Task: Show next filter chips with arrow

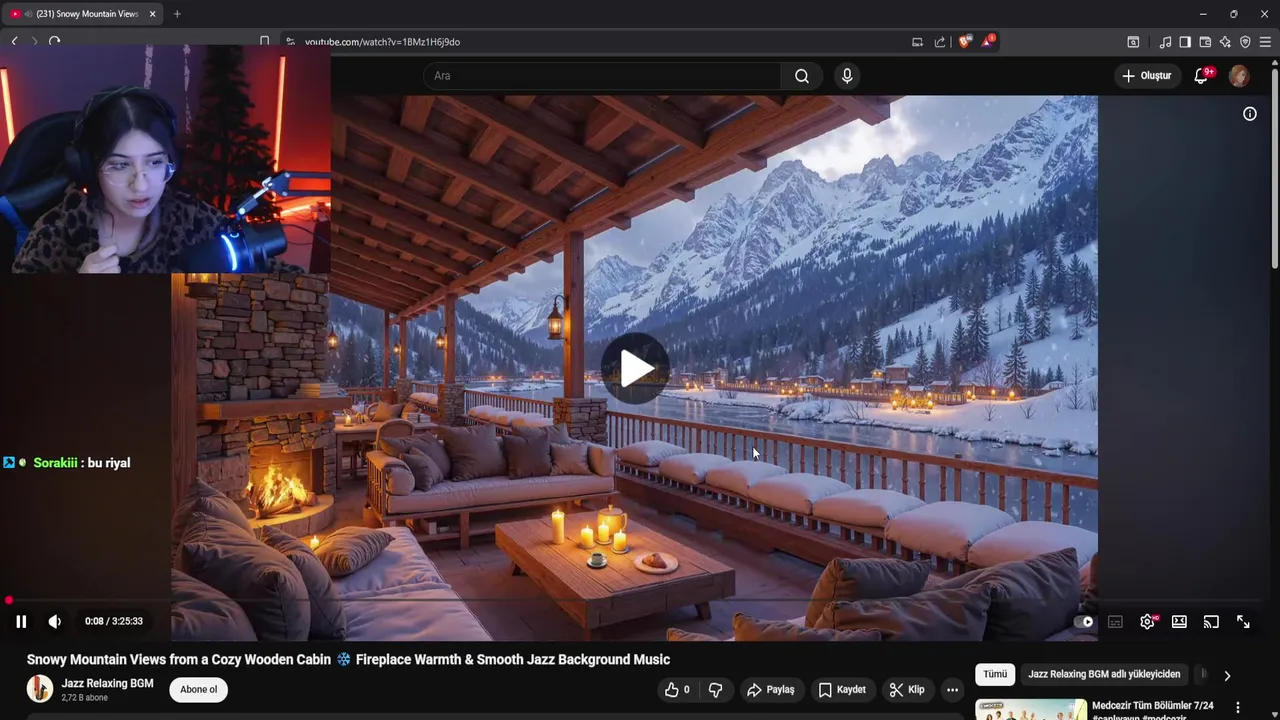Action: [1227, 675]
